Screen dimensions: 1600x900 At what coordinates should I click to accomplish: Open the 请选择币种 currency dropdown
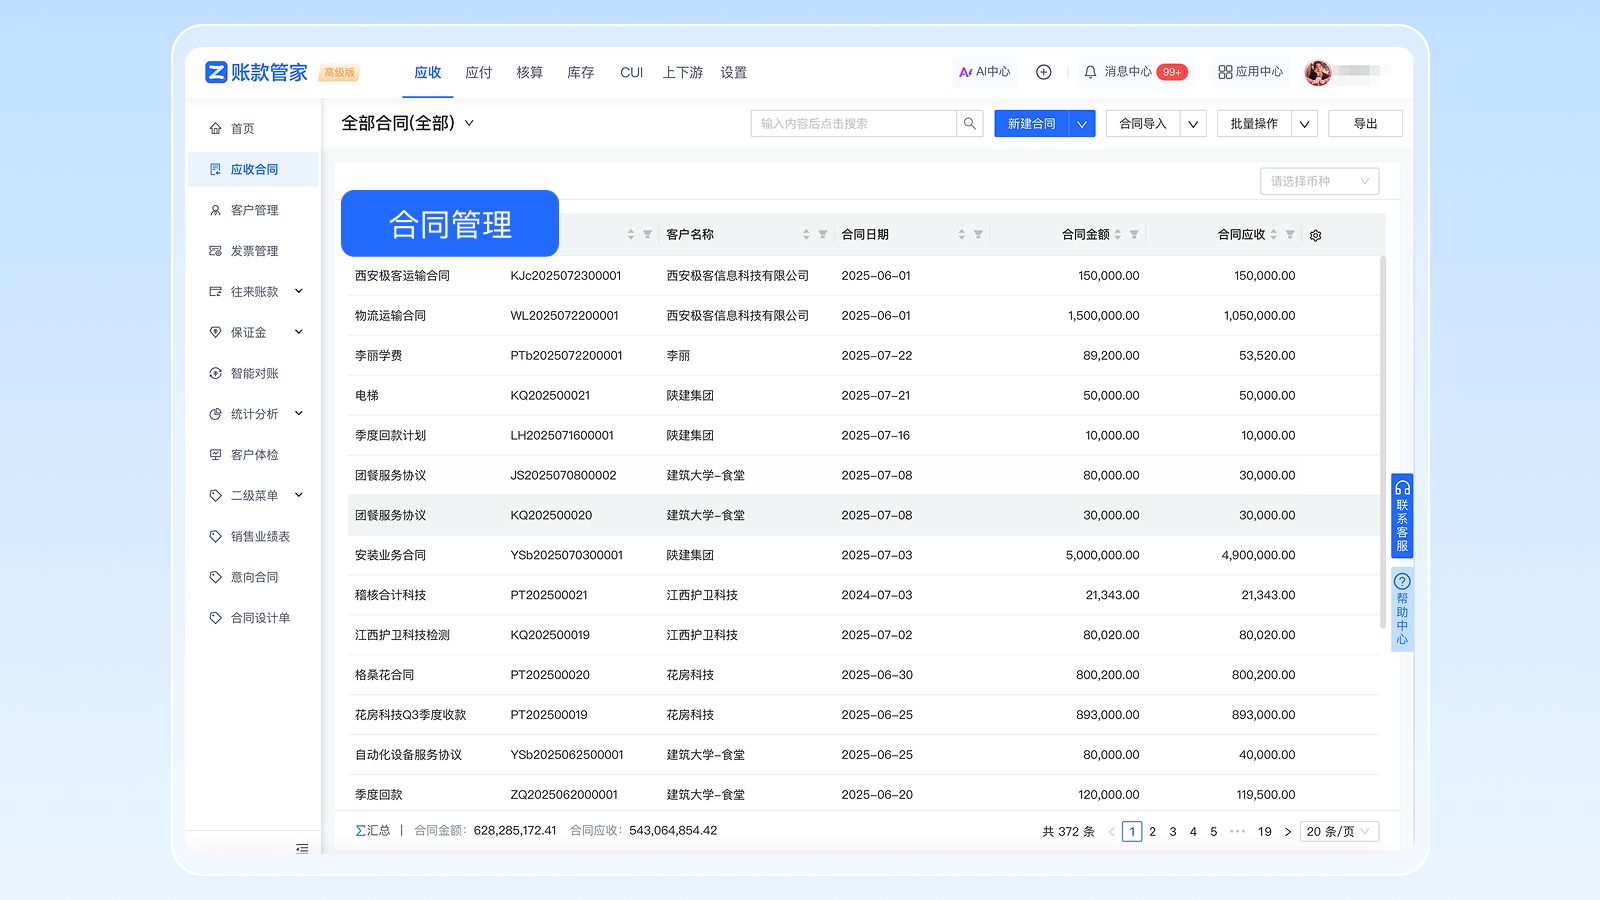coord(1318,181)
